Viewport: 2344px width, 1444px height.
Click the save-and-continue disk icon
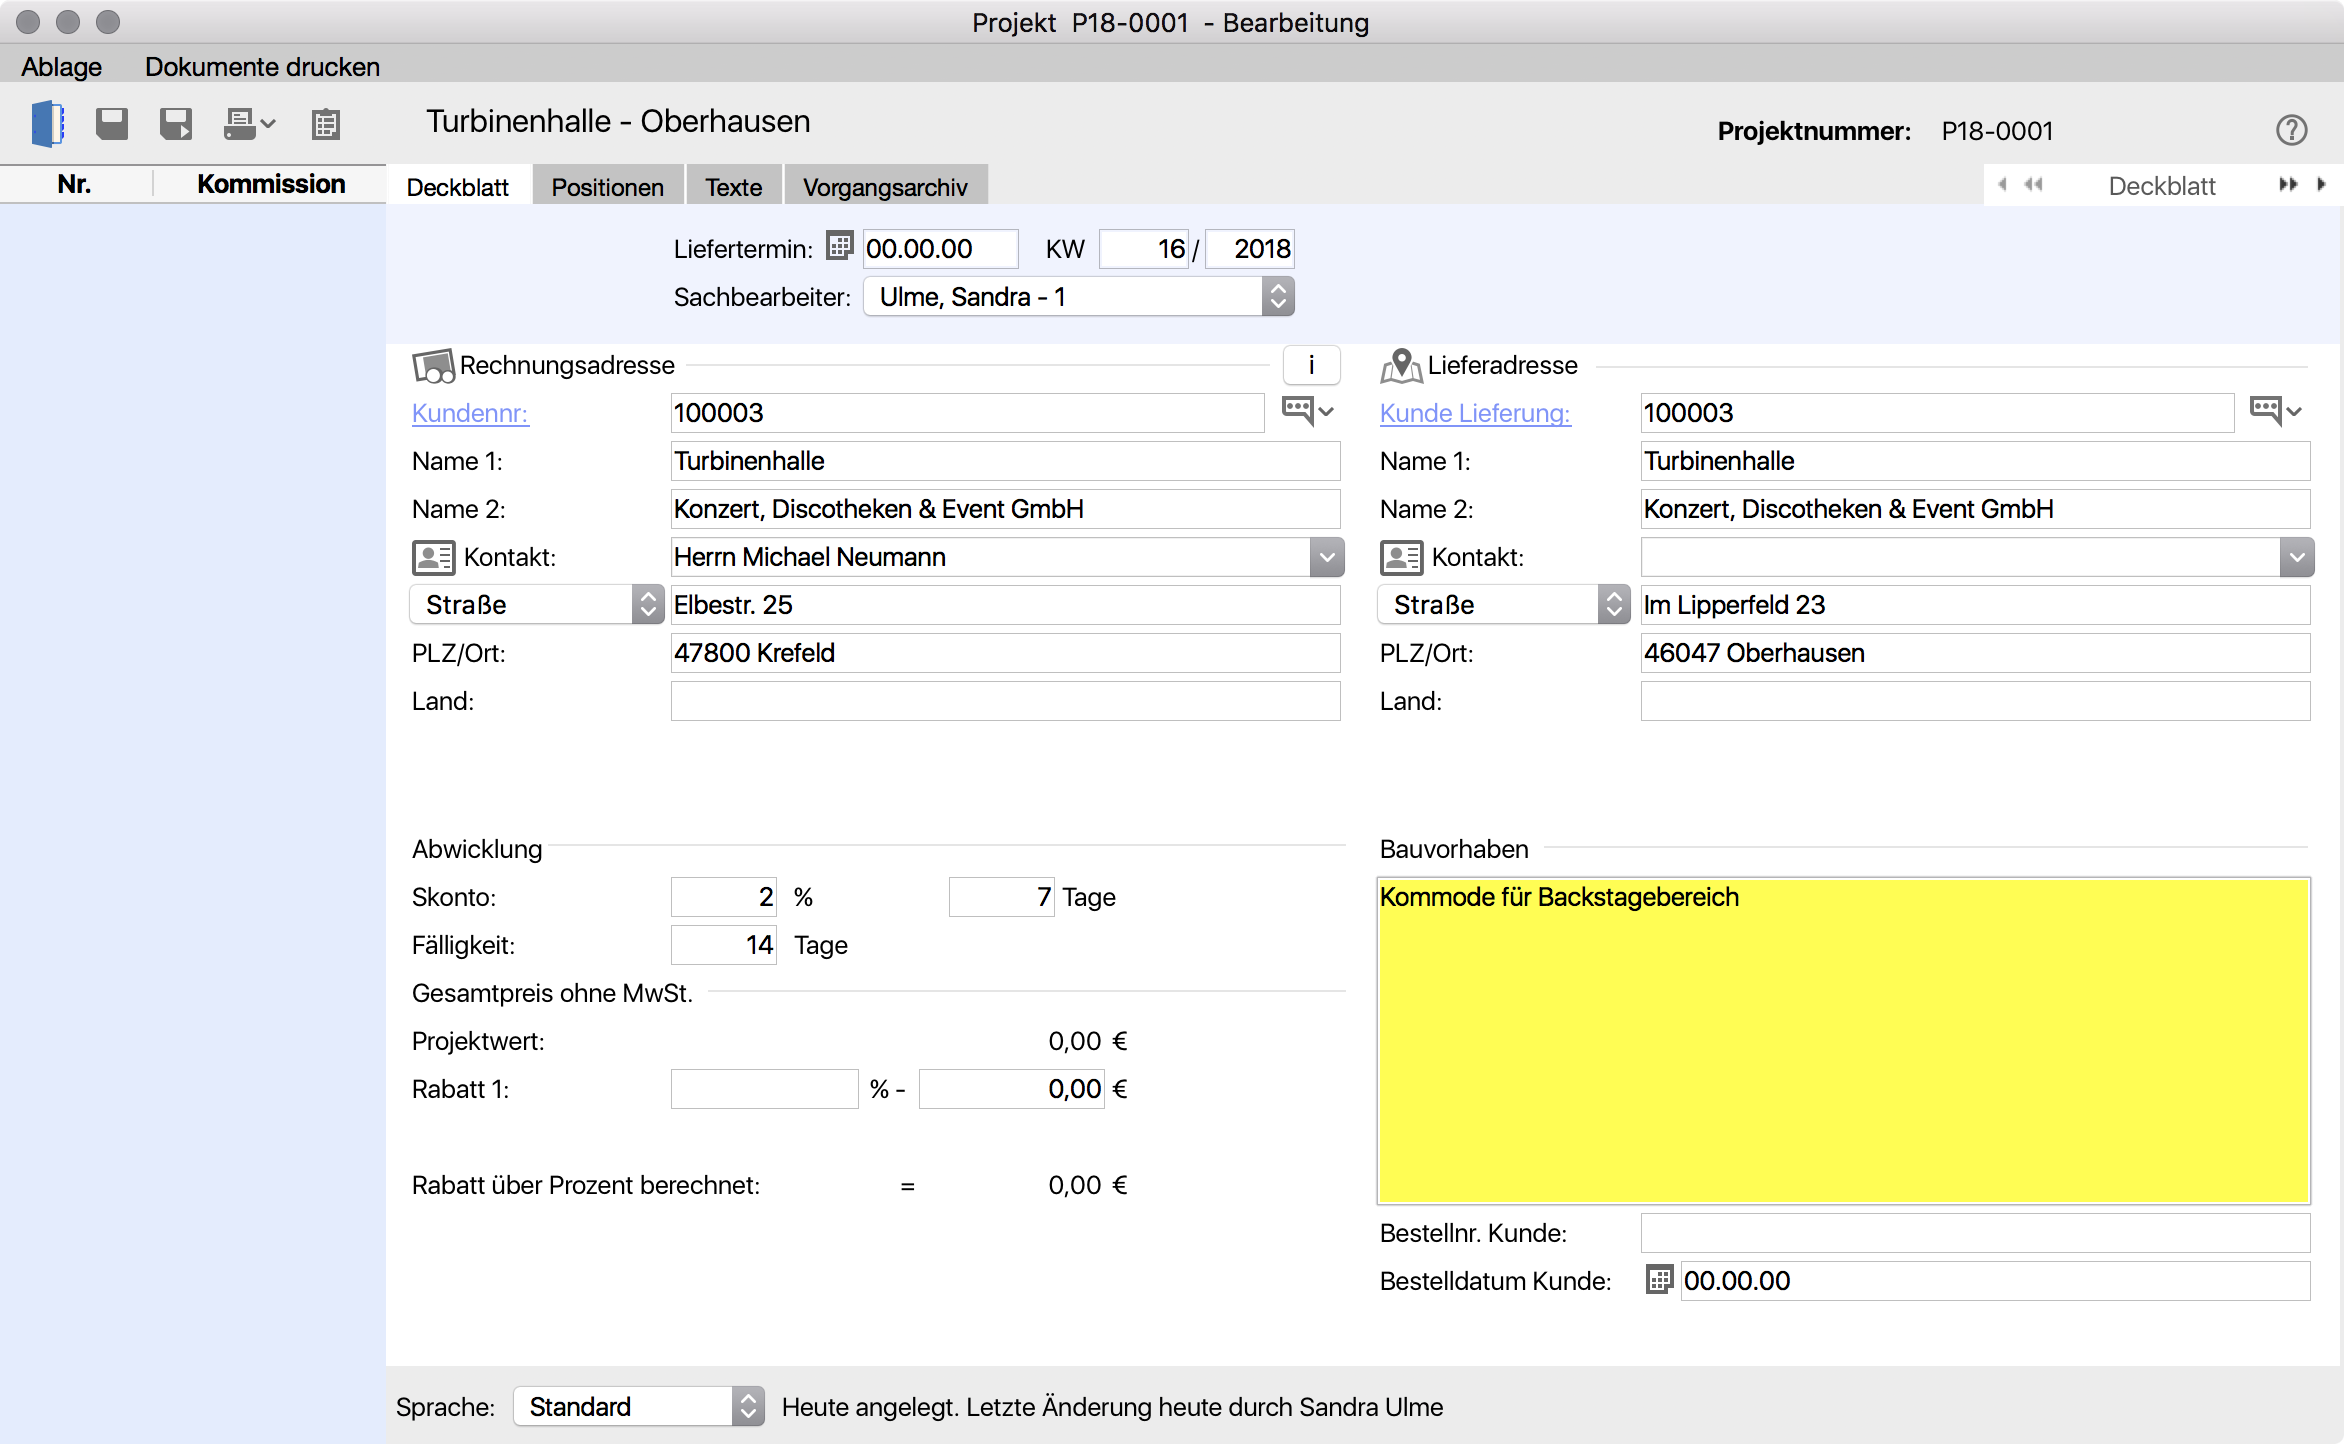tap(176, 124)
